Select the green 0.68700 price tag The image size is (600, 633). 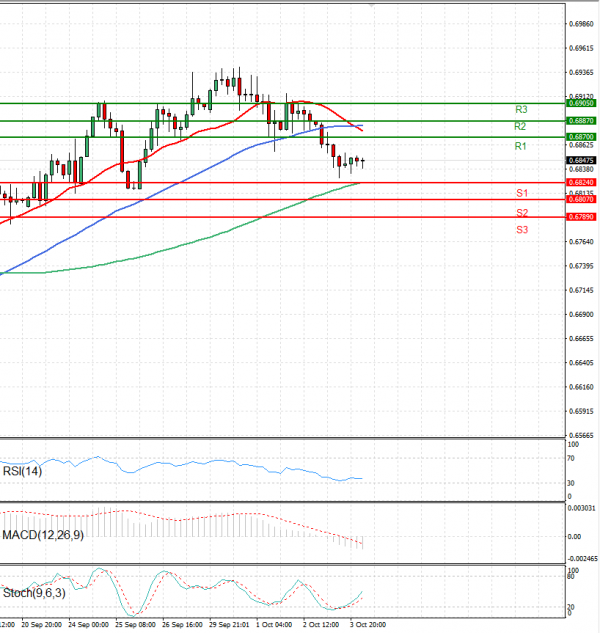pyautogui.click(x=581, y=137)
